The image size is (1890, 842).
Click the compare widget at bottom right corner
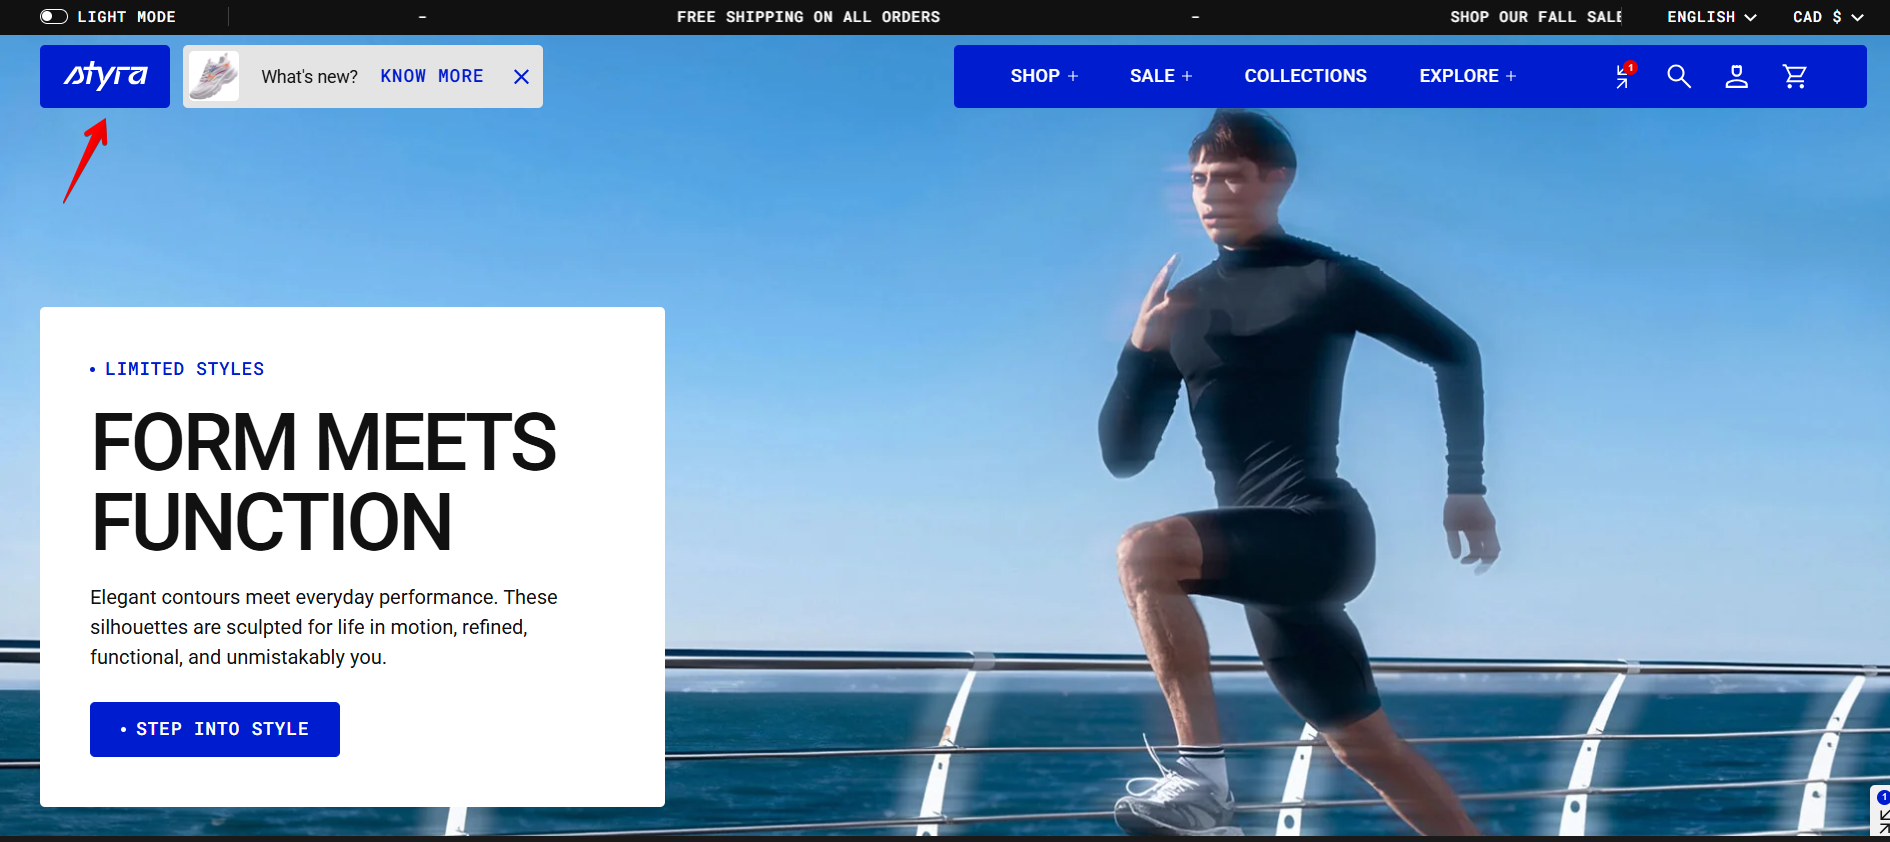(x=1880, y=811)
